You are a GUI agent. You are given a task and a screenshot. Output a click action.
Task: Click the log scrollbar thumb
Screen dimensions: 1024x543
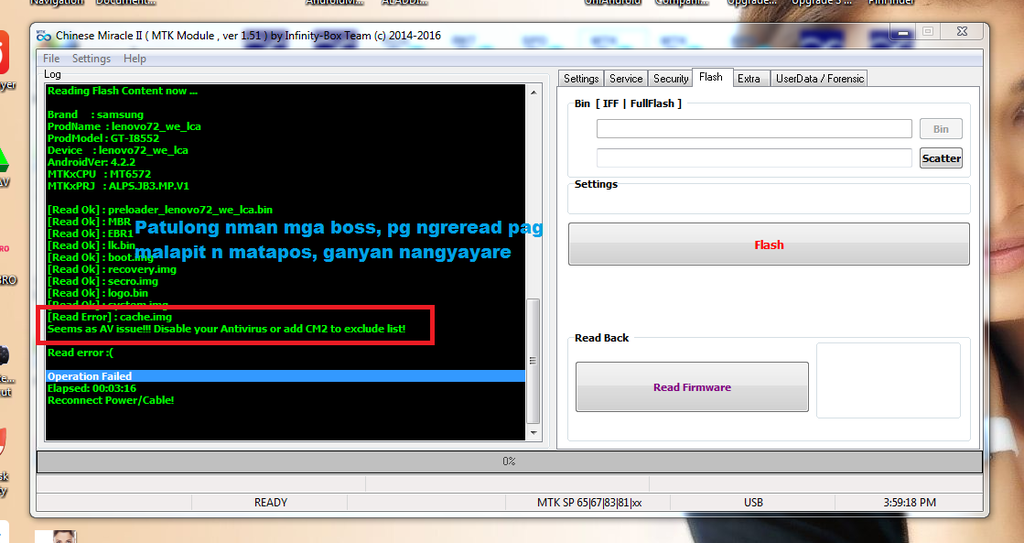click(534, 361)
